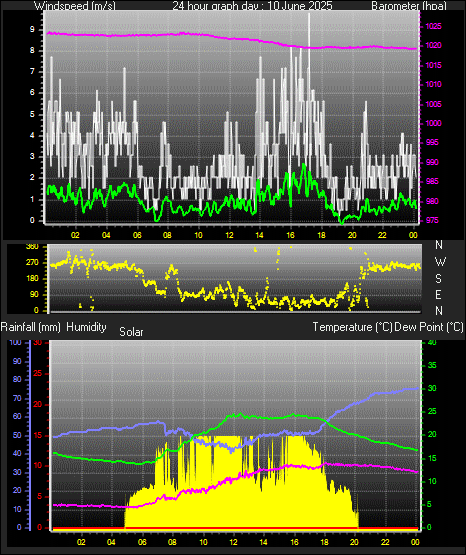Click the 8 tick on windspeed axis
This screenshot has width=466, height=555.
32,51
